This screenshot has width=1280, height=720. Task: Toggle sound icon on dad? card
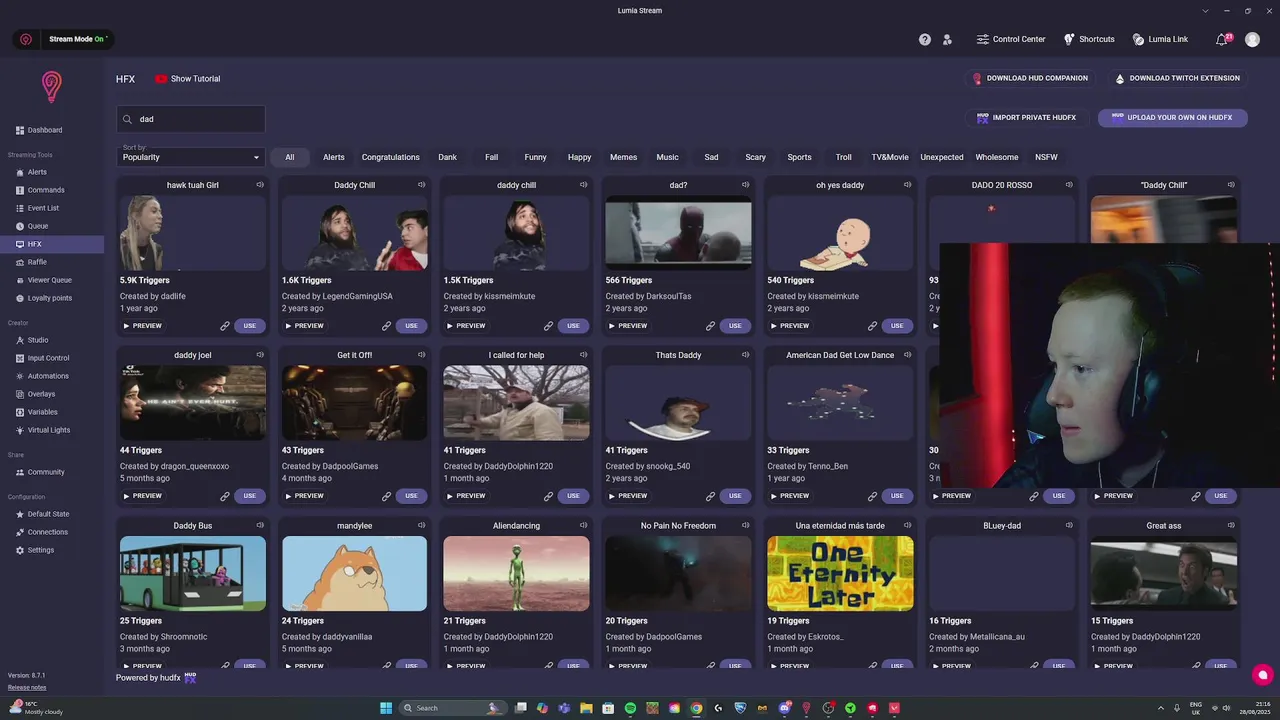click(x=745, y=185)
